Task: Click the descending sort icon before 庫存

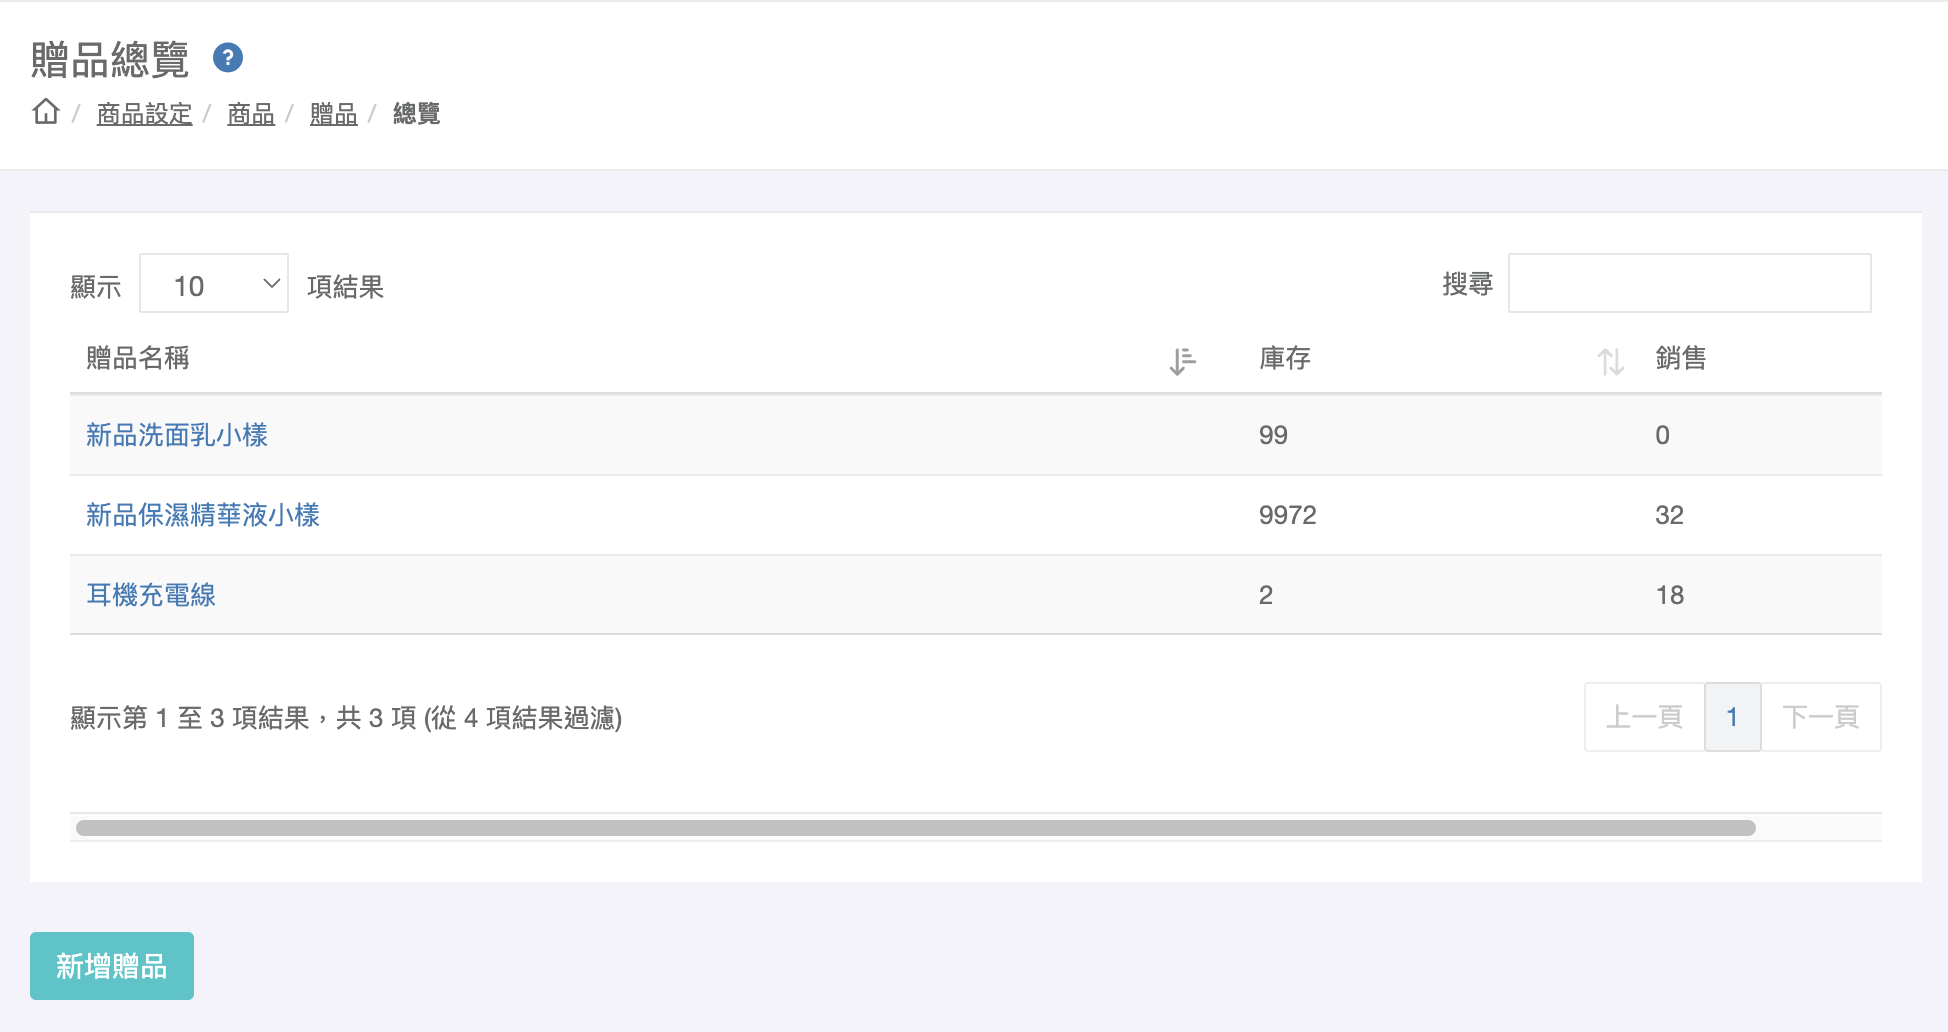Action: click(x=1182, y=361)
